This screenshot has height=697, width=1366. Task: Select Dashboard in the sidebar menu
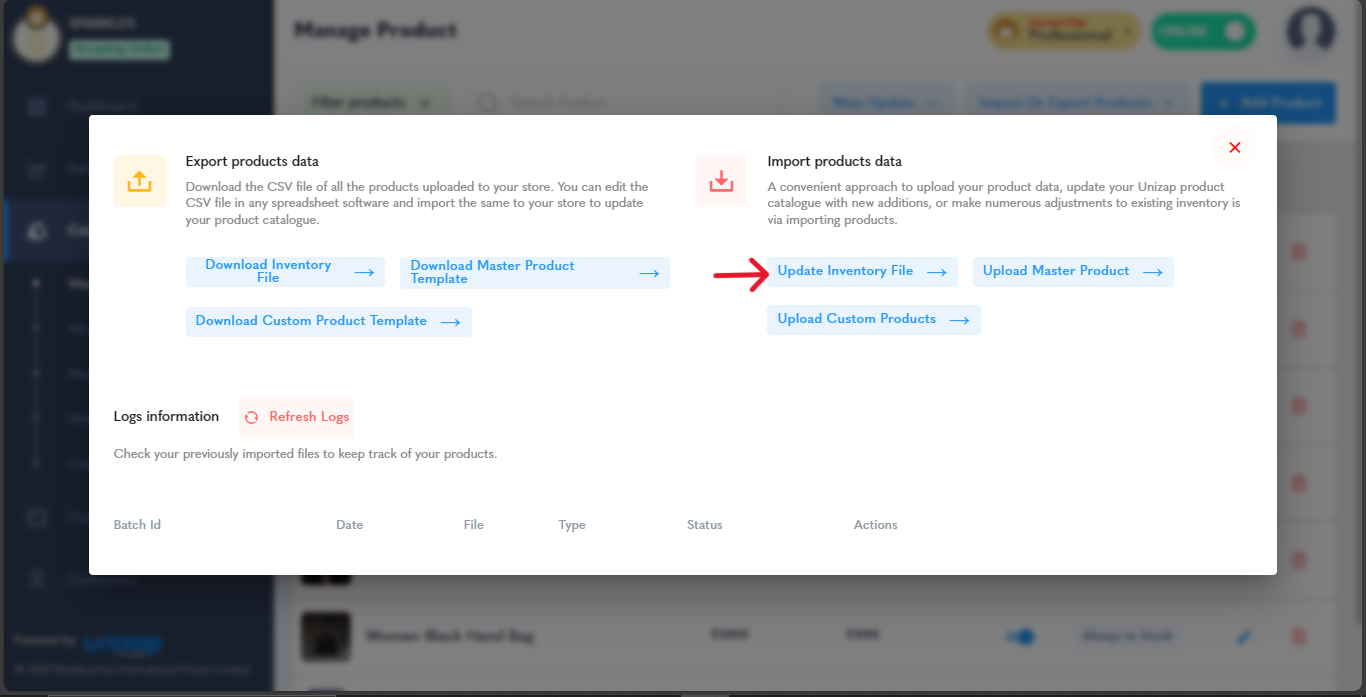coord(100,106)
